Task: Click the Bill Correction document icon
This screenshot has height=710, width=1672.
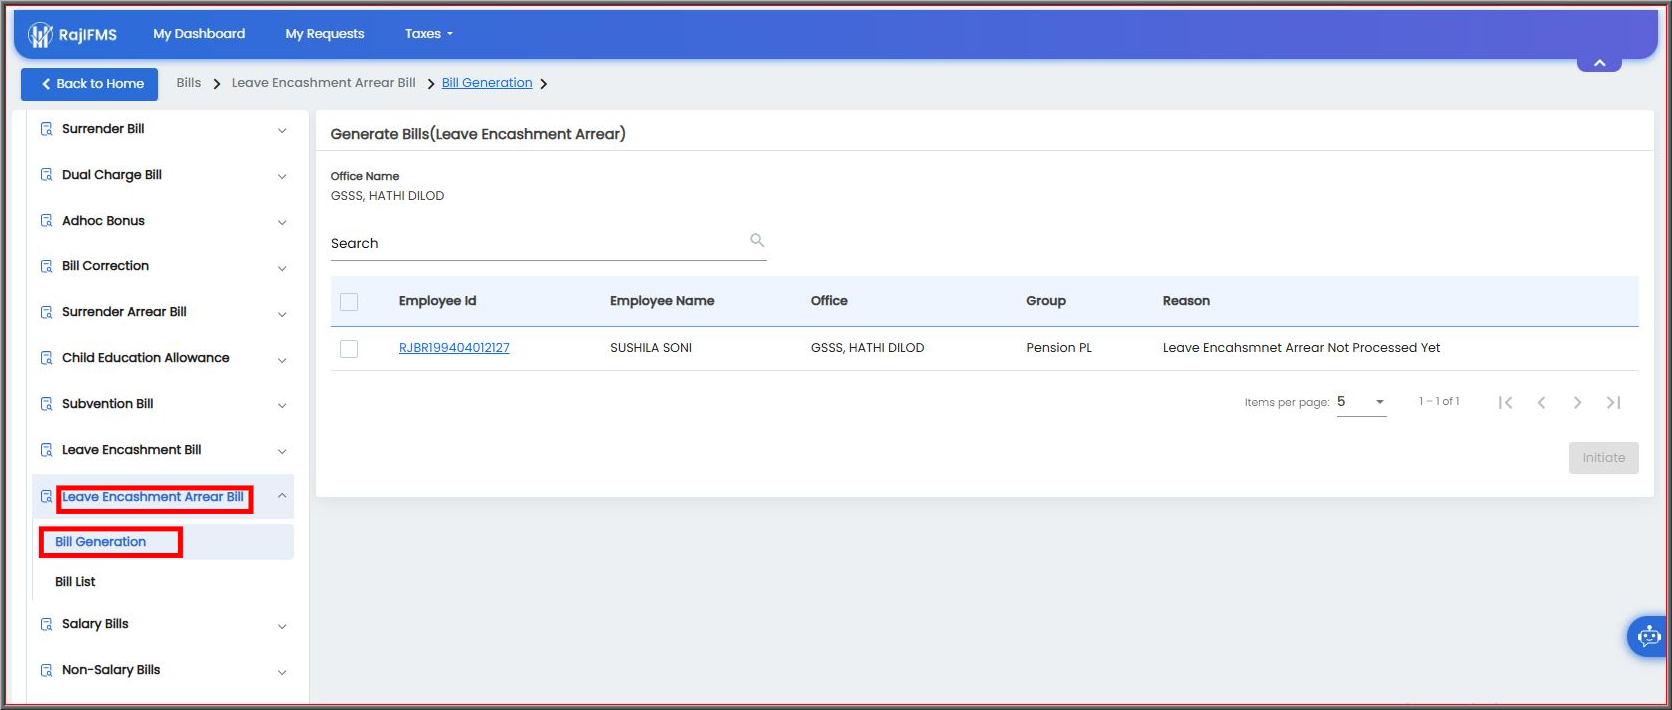Action: pyautogui.click(x=46, y=266)
